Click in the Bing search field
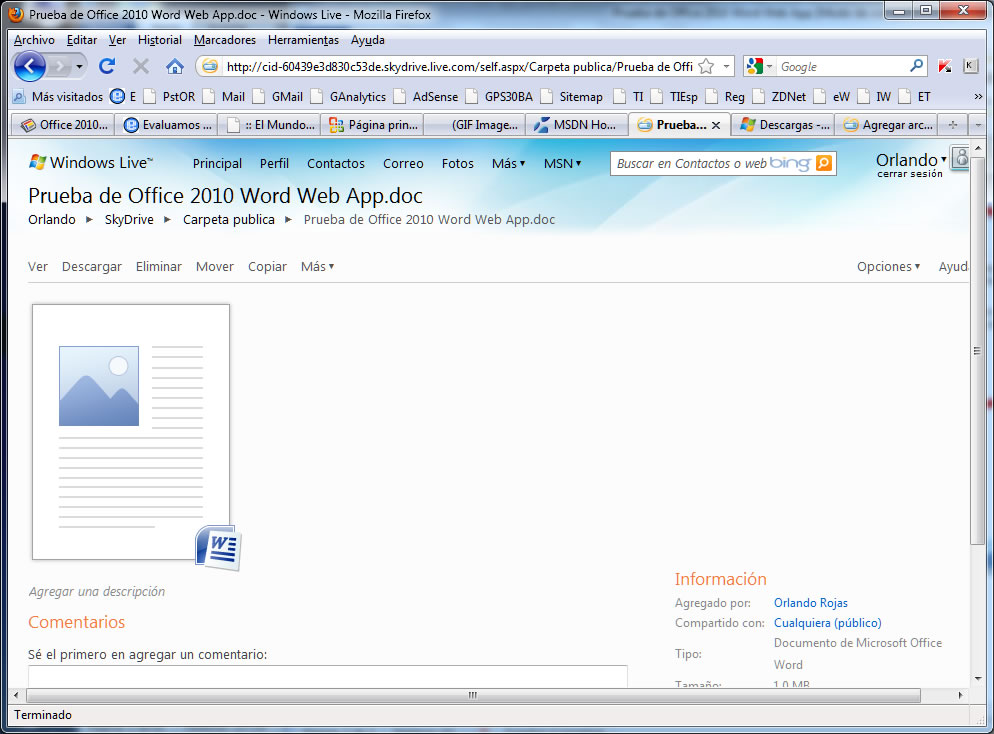Screen dimensions: 994x734 point(692,163)
